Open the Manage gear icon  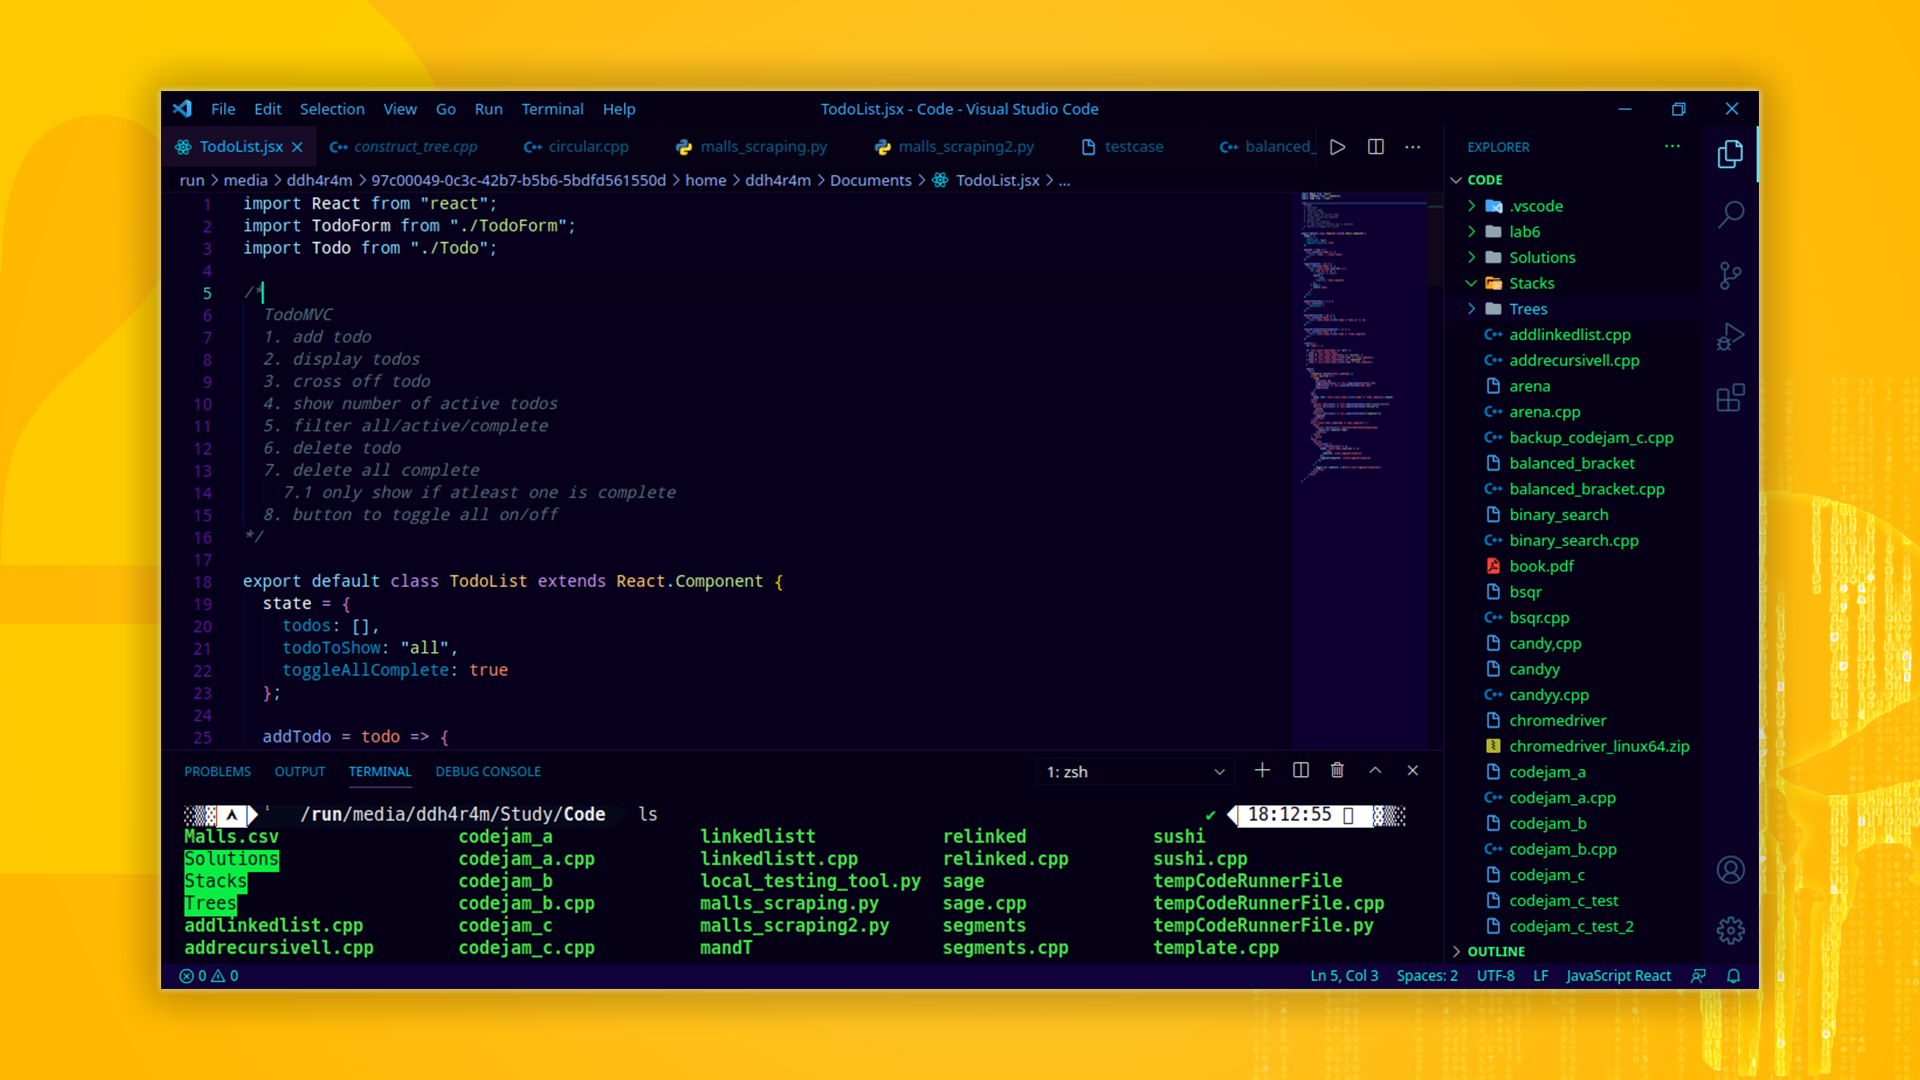[x=1731, y=930]
